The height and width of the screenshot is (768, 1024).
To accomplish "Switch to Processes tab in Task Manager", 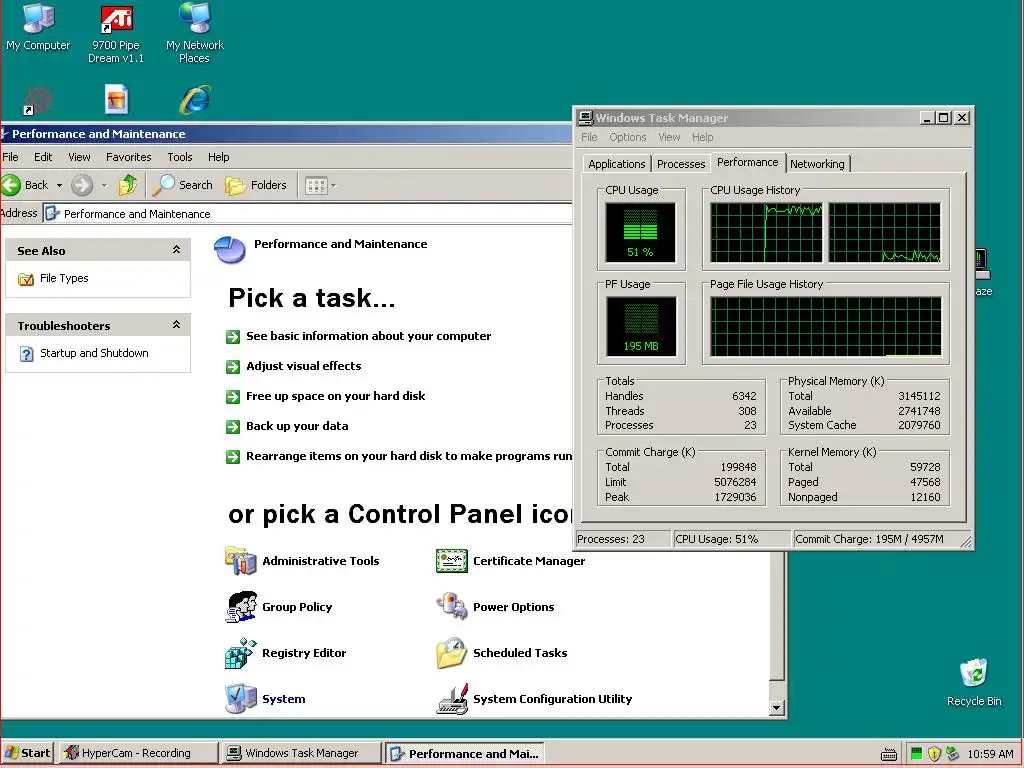I will (x=681, y=164).
